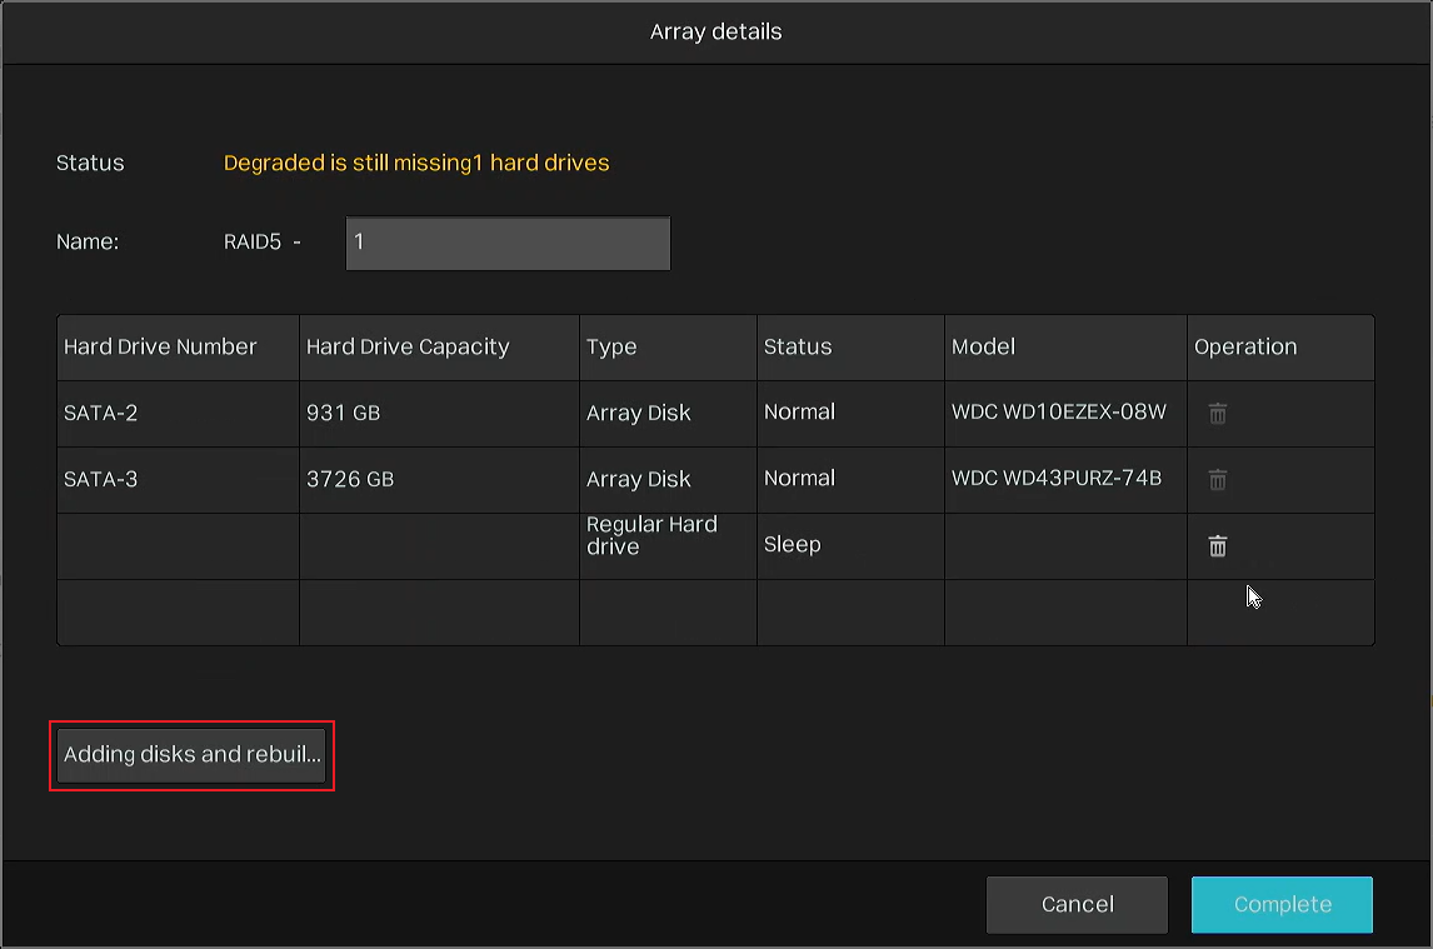Click Normal status in SATA-2 row
Viewport: 1433px width, 949px height.
[851, 413]
